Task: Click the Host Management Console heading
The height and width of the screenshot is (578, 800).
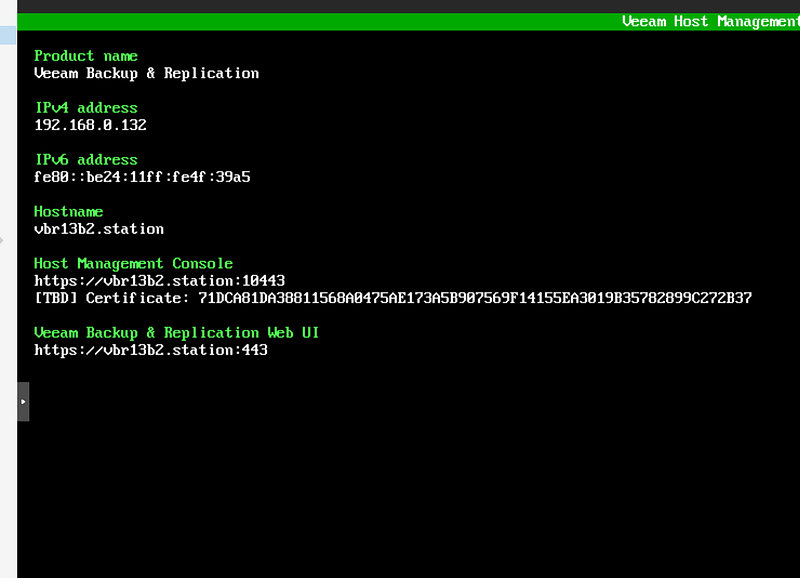Action: (x=133, y=264)
